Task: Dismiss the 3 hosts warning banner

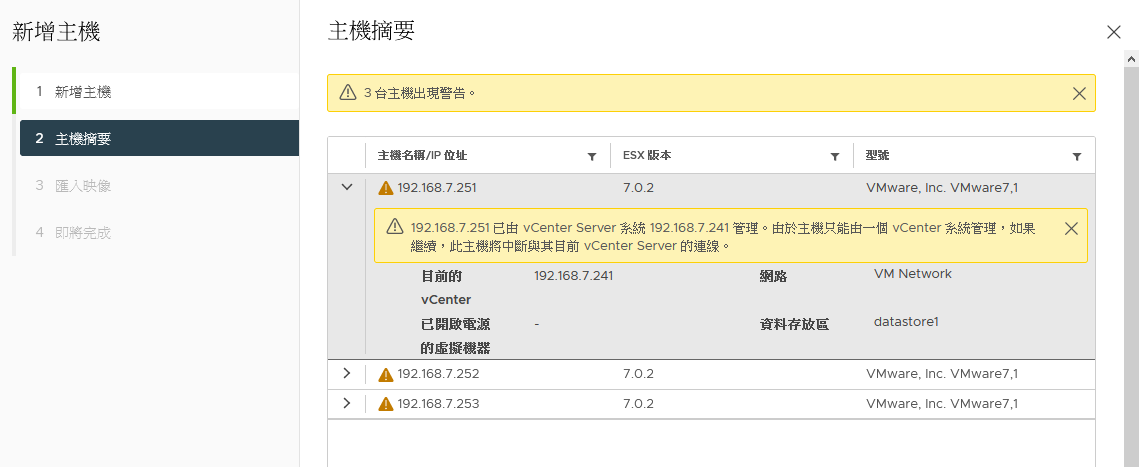Action: coord(1079,93)
